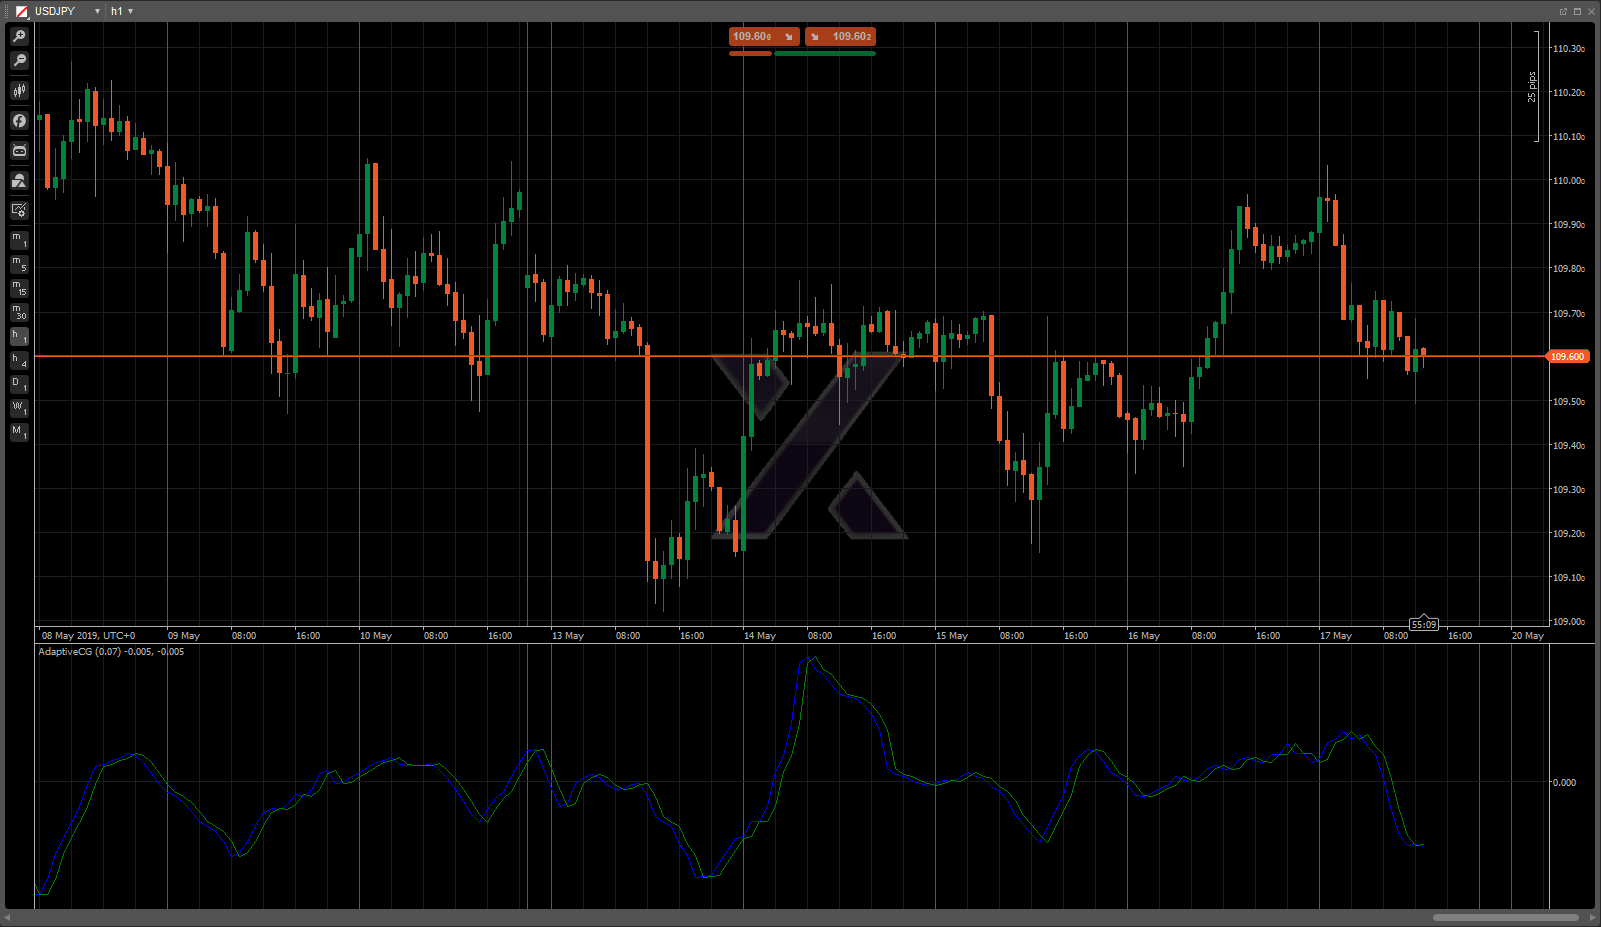Click the zoom in magnifier icon
The width and height of the screenshot is (1601, 927).
click(19, 36)
